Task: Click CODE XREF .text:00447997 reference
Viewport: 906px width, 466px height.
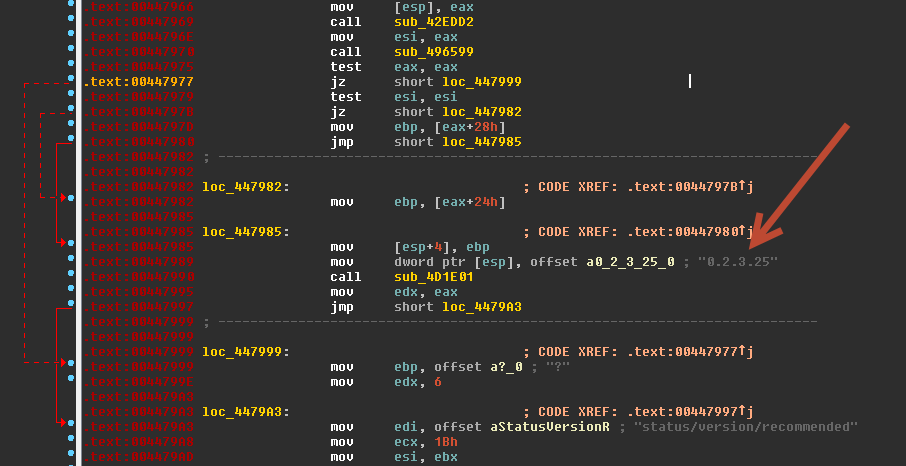Action: click(638, 412)
